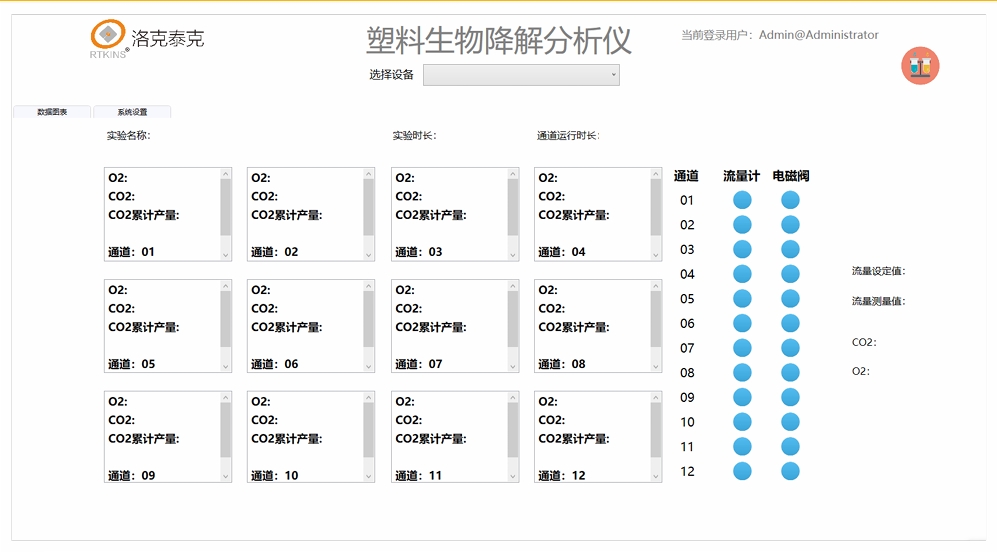Screen dimensions: 997x552
Task: Toggle the 电磁阀 valve for channel 06
Action: pos(790,323)
